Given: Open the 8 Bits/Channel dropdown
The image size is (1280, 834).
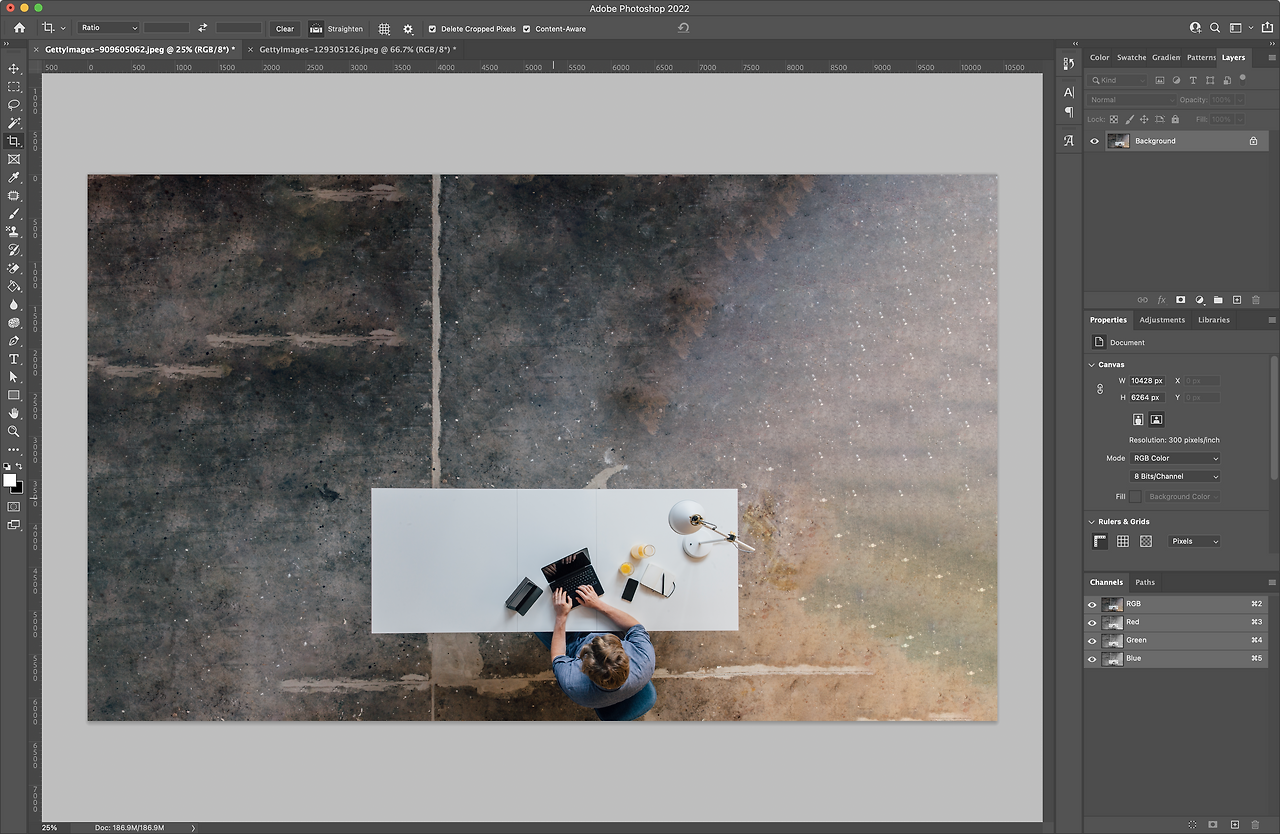Looking at the screenshot, I should pos(1175,476).
